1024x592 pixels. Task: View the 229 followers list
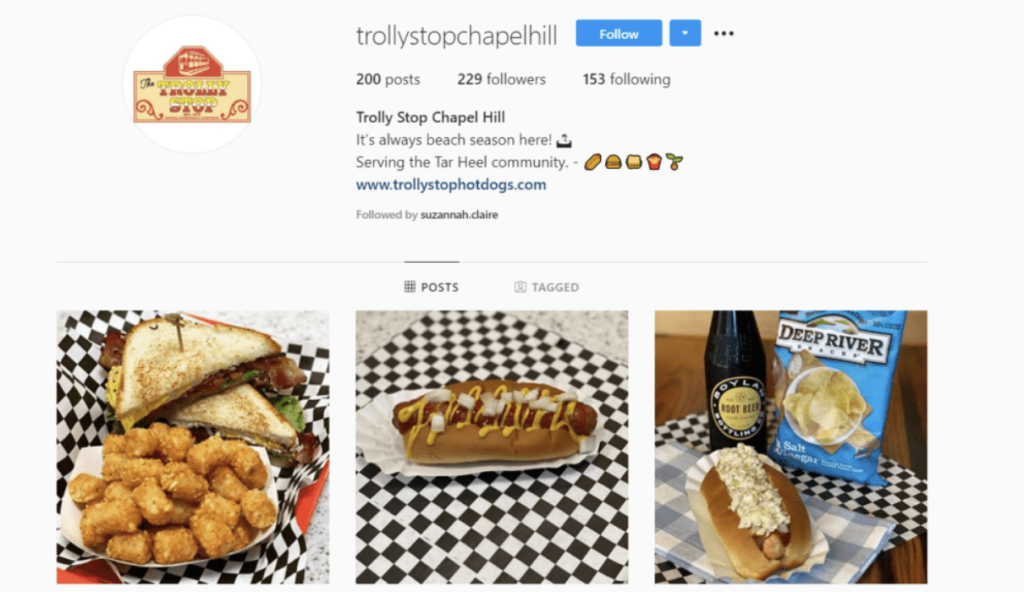(501, 79)
